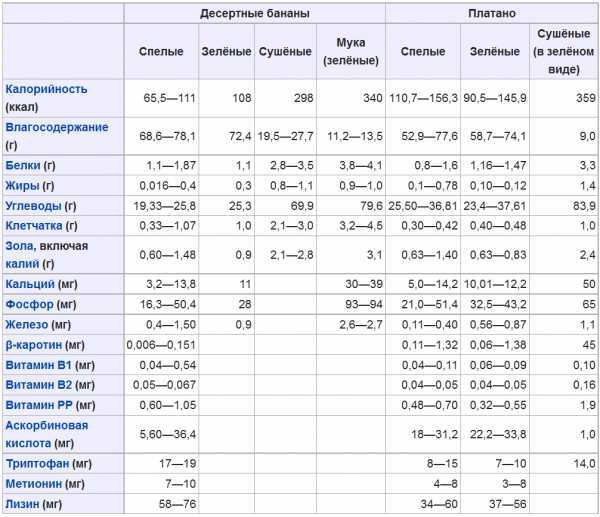The height and width of the screenshot is (517, 600).
Task: Select the value 65,5—111
Action: 169,98
